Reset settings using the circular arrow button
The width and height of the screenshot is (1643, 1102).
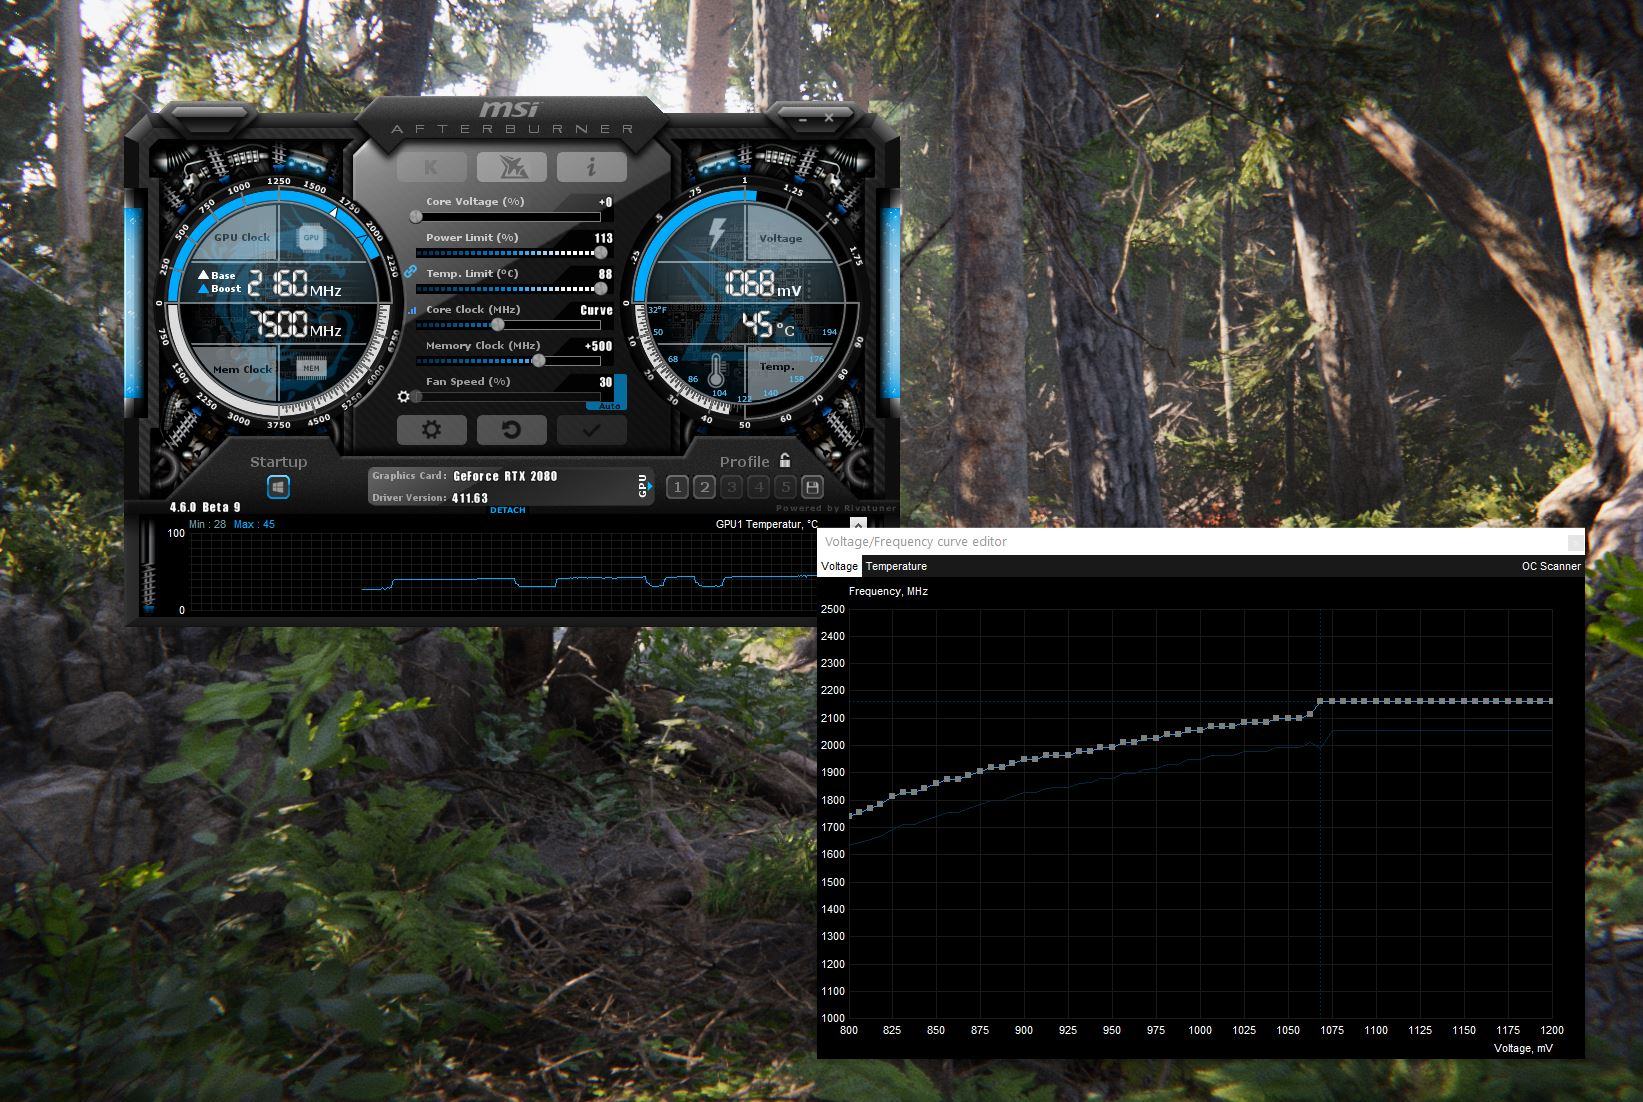[x=511, y=430]
